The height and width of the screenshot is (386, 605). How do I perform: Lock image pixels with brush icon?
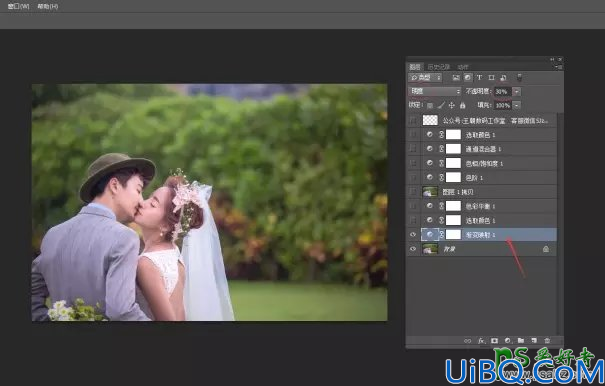441,105
